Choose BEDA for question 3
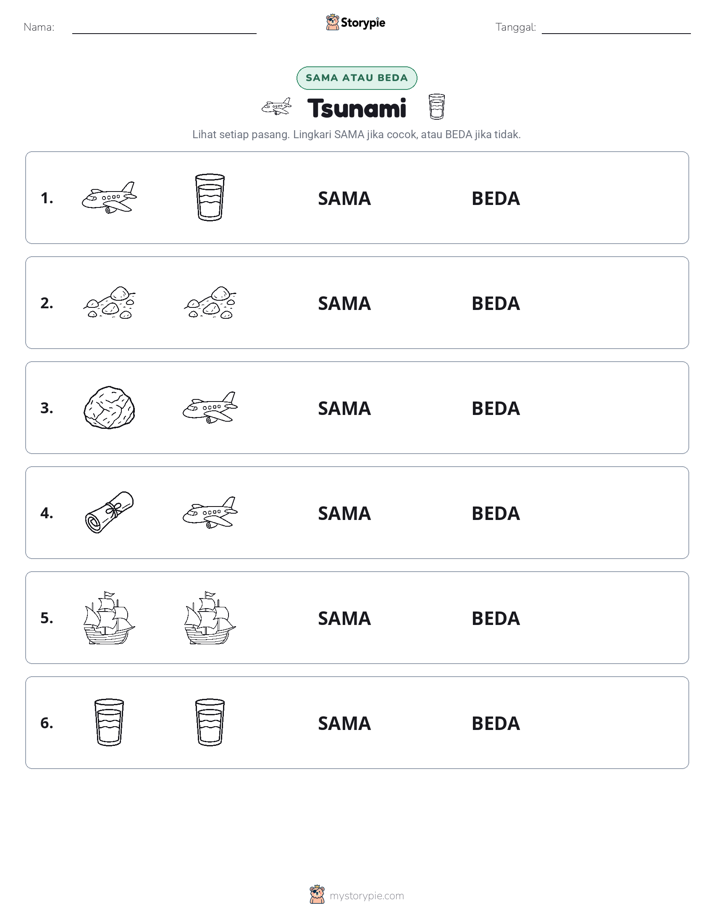 (495, 408)
